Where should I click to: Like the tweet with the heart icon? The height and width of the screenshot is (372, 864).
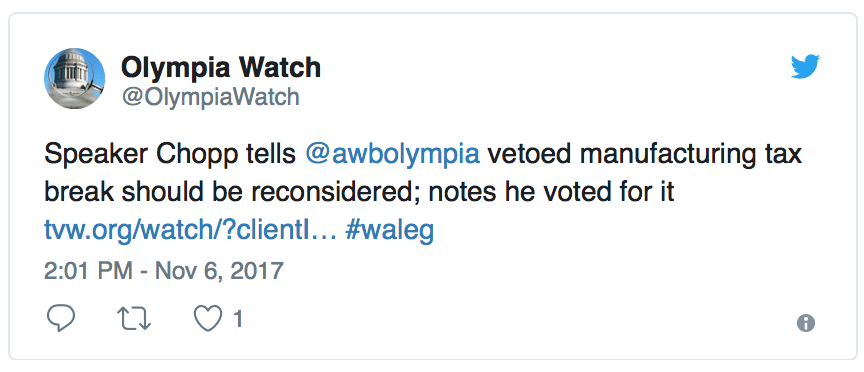coord(208,319)
